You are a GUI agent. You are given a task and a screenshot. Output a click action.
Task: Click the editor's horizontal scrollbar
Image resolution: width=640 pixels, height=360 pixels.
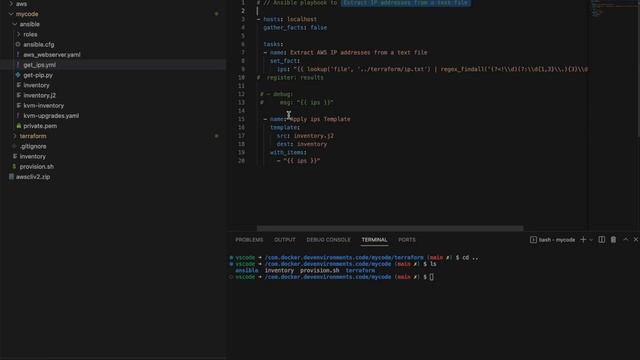point(390,228)
